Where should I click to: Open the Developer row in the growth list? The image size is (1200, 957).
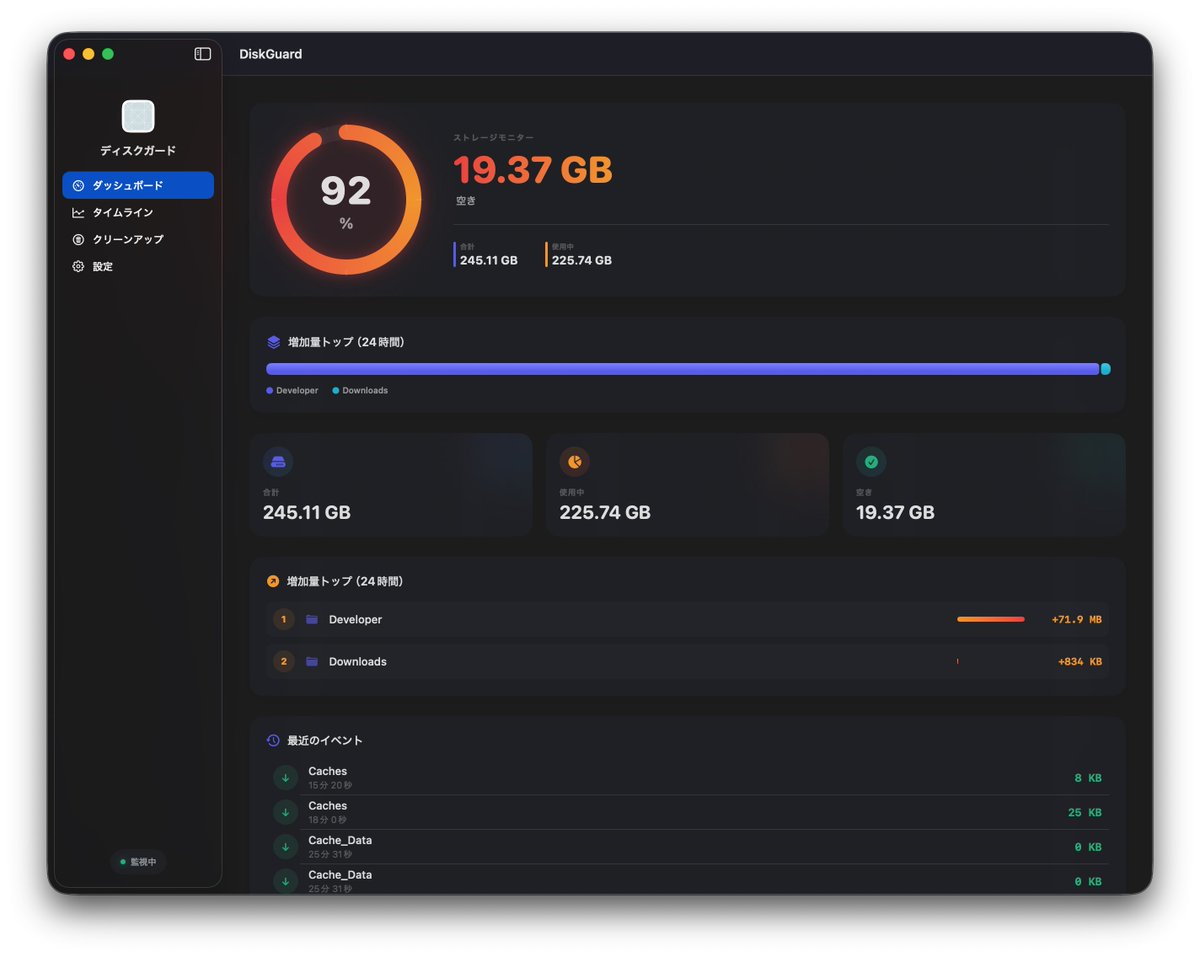[x=688, y=619]
